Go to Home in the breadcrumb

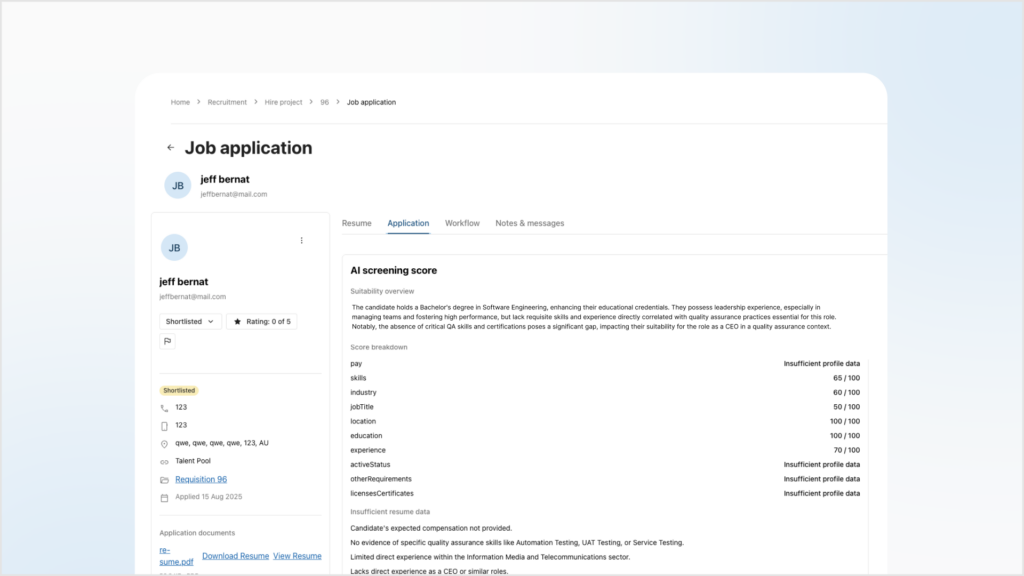(180, 103)
